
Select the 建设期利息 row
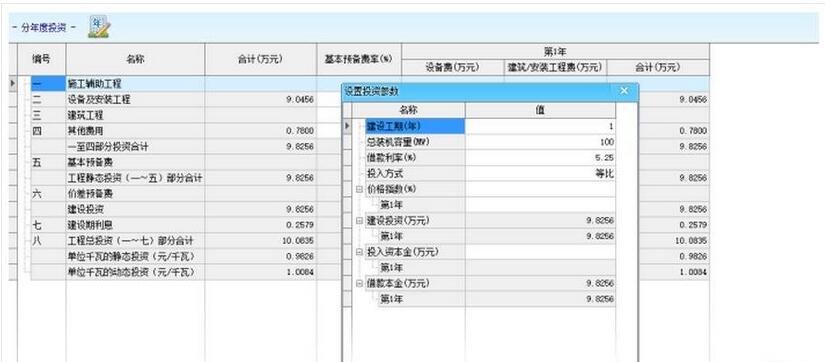pyautogui.click(x=135, y=225)
